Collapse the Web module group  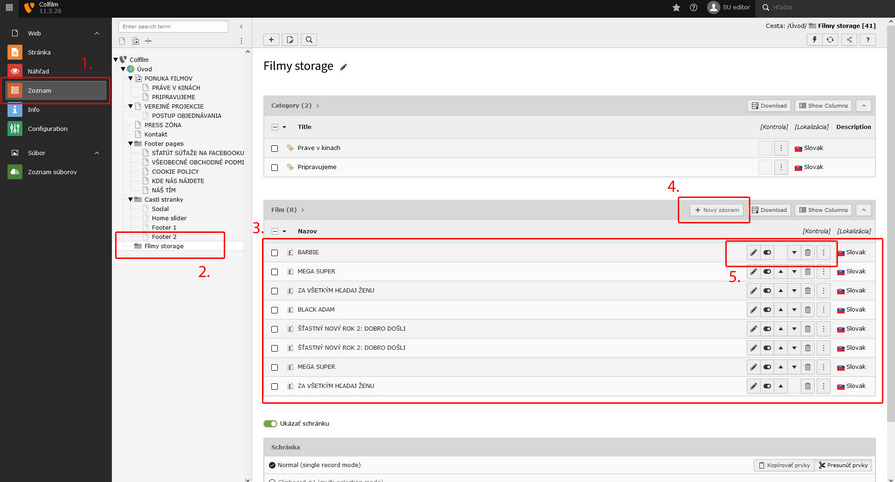coord(96,33)
